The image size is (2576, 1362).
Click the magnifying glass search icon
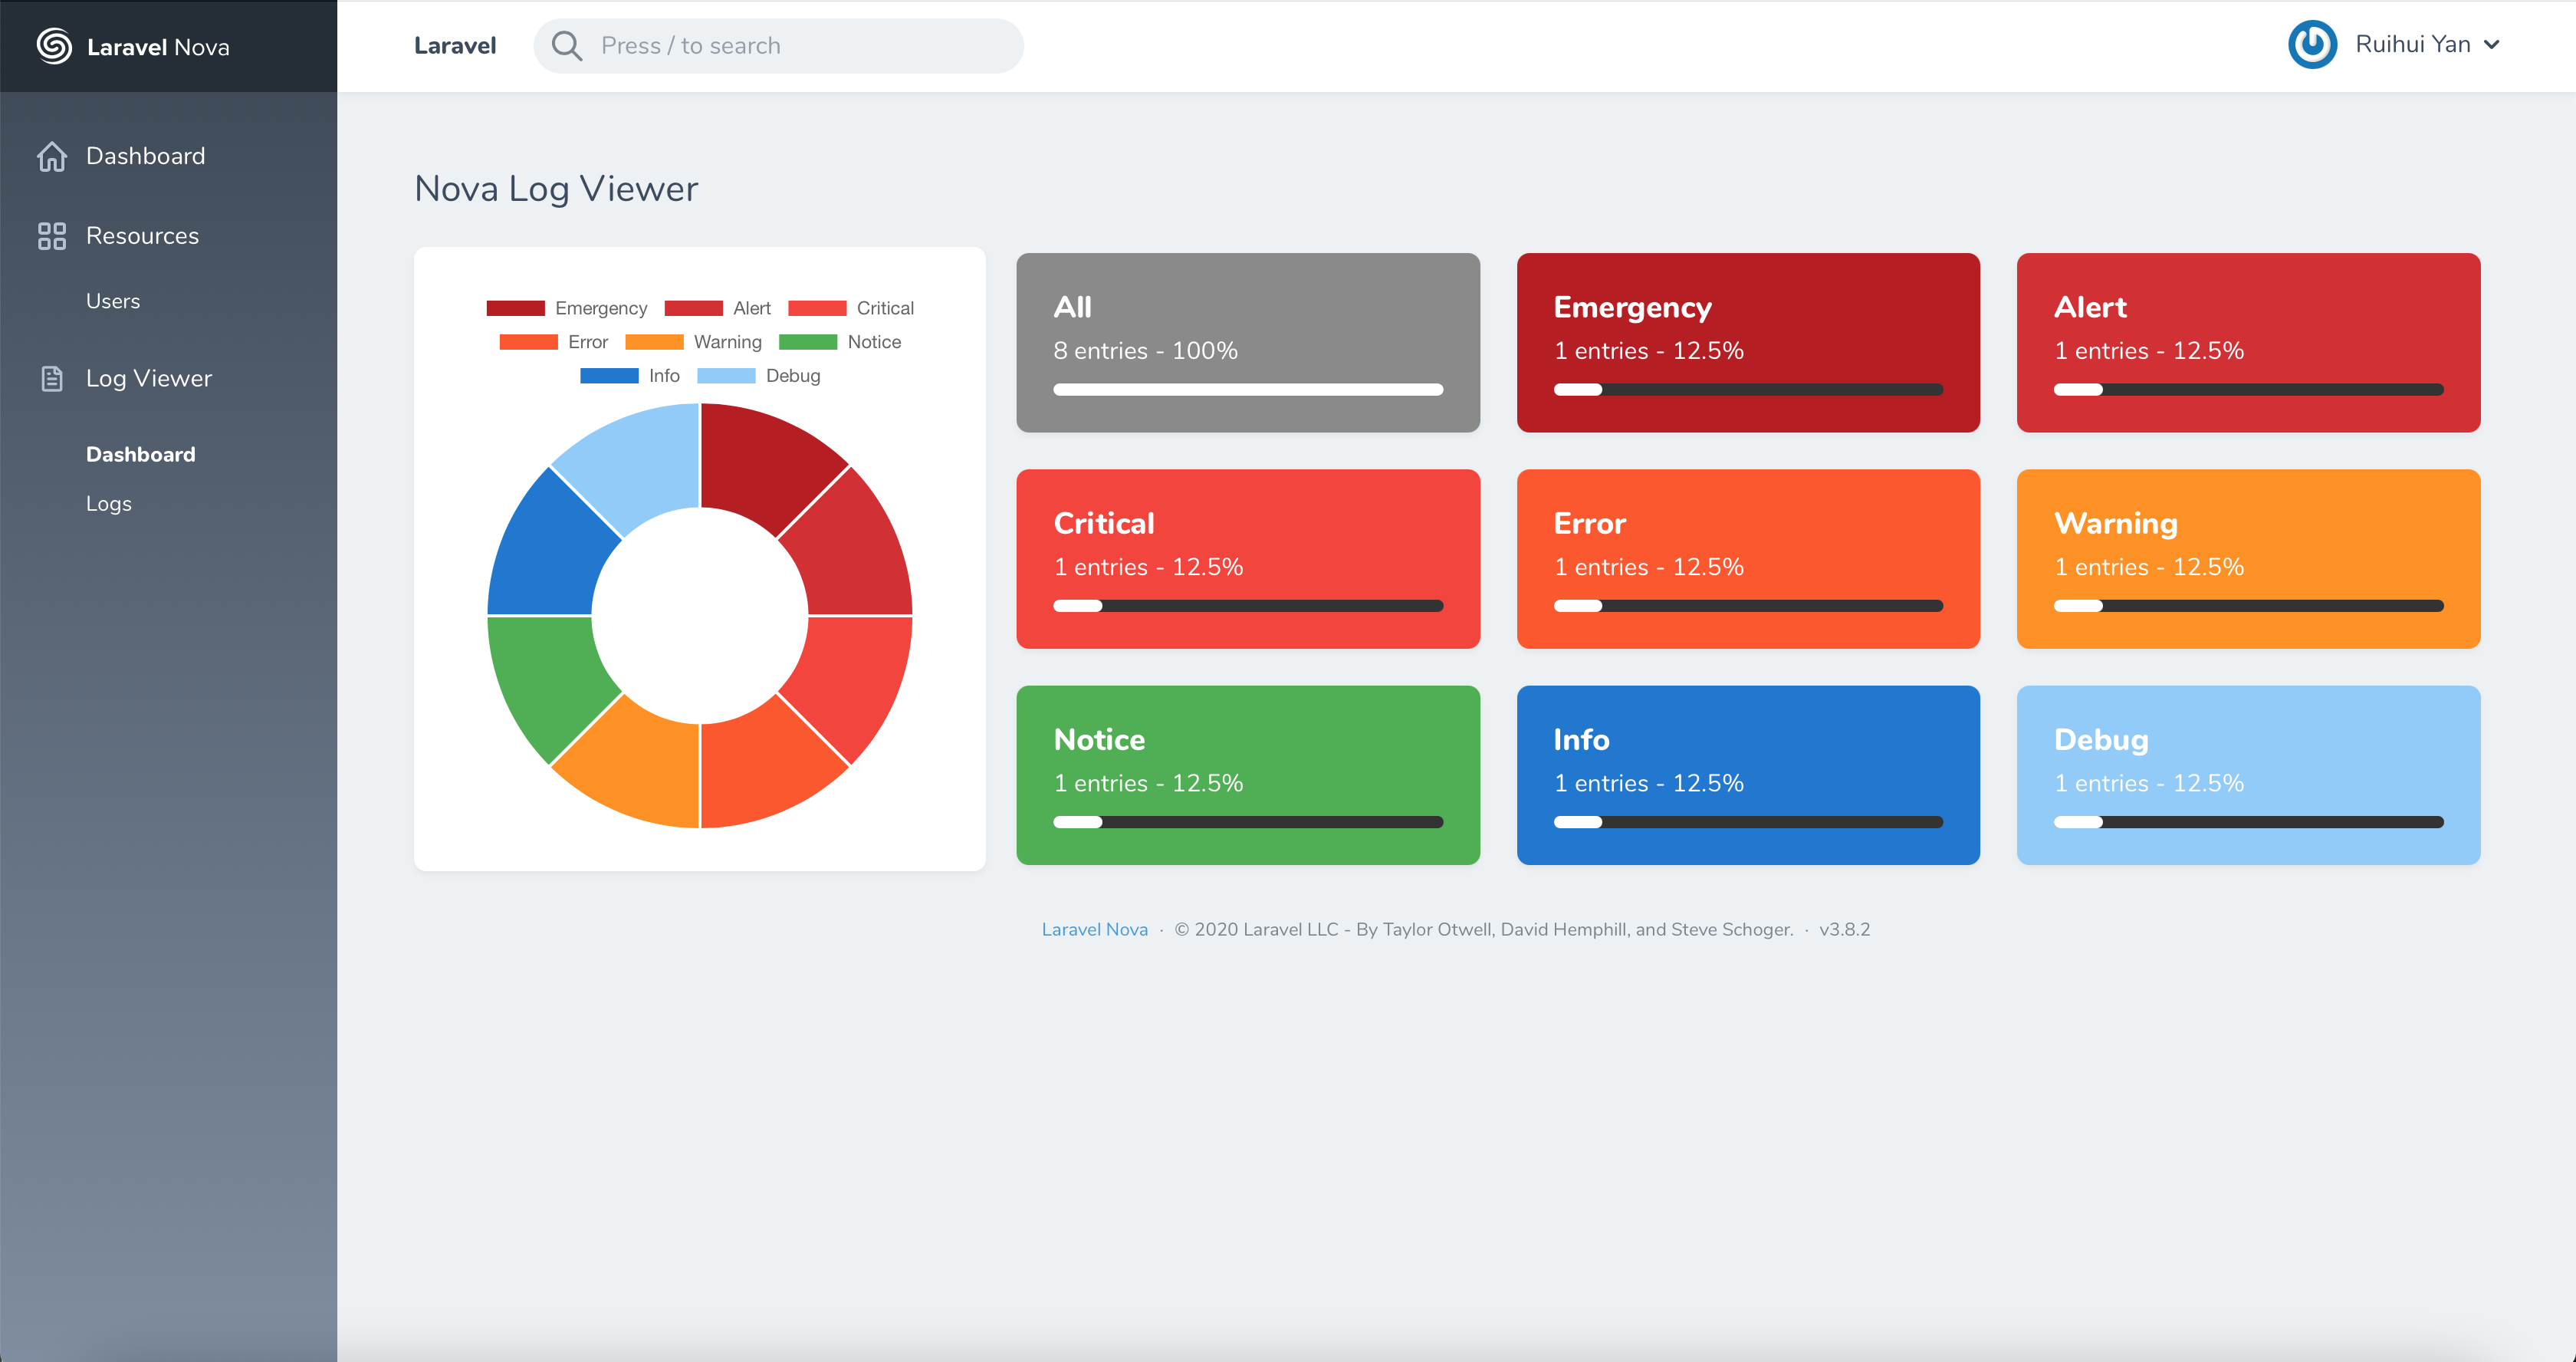tap(567, 45)
